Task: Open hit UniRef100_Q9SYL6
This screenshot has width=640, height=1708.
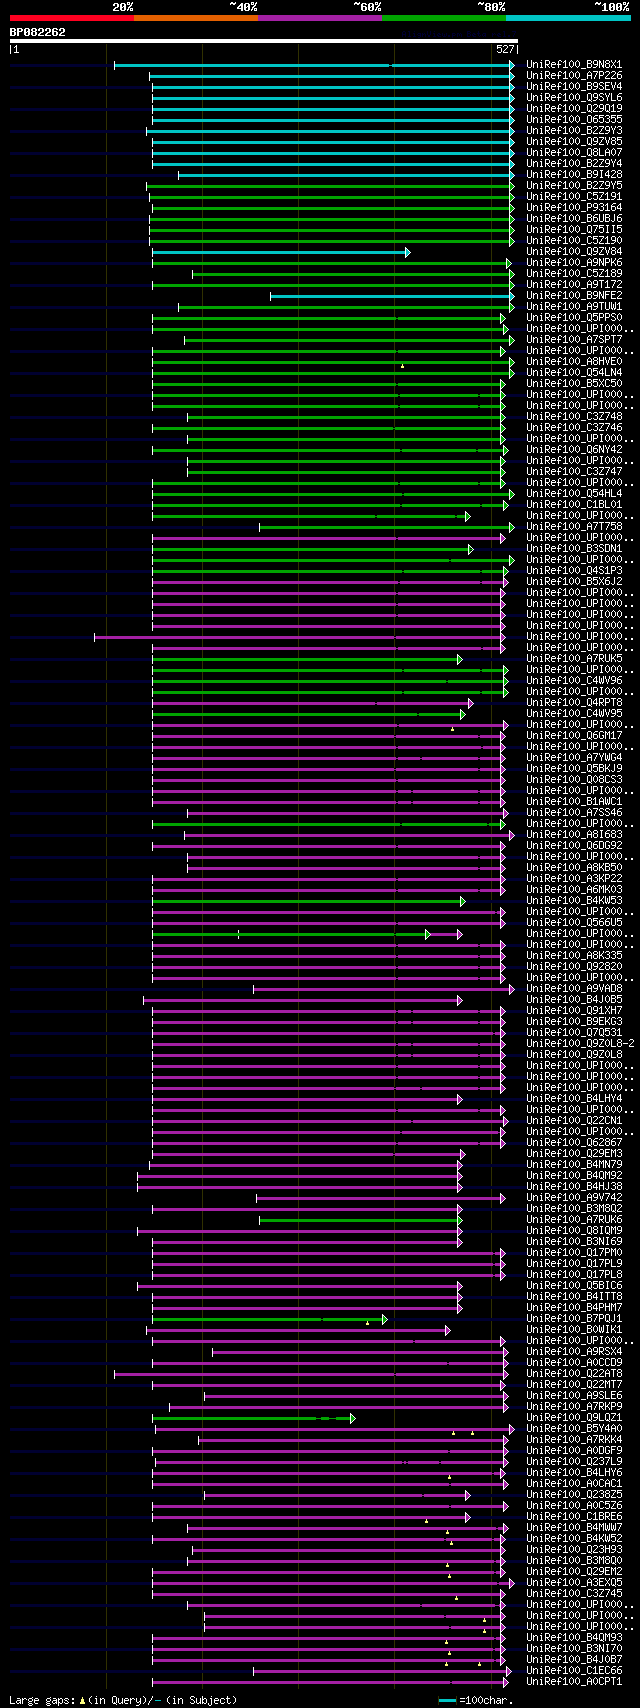Action: pos(574,98)
